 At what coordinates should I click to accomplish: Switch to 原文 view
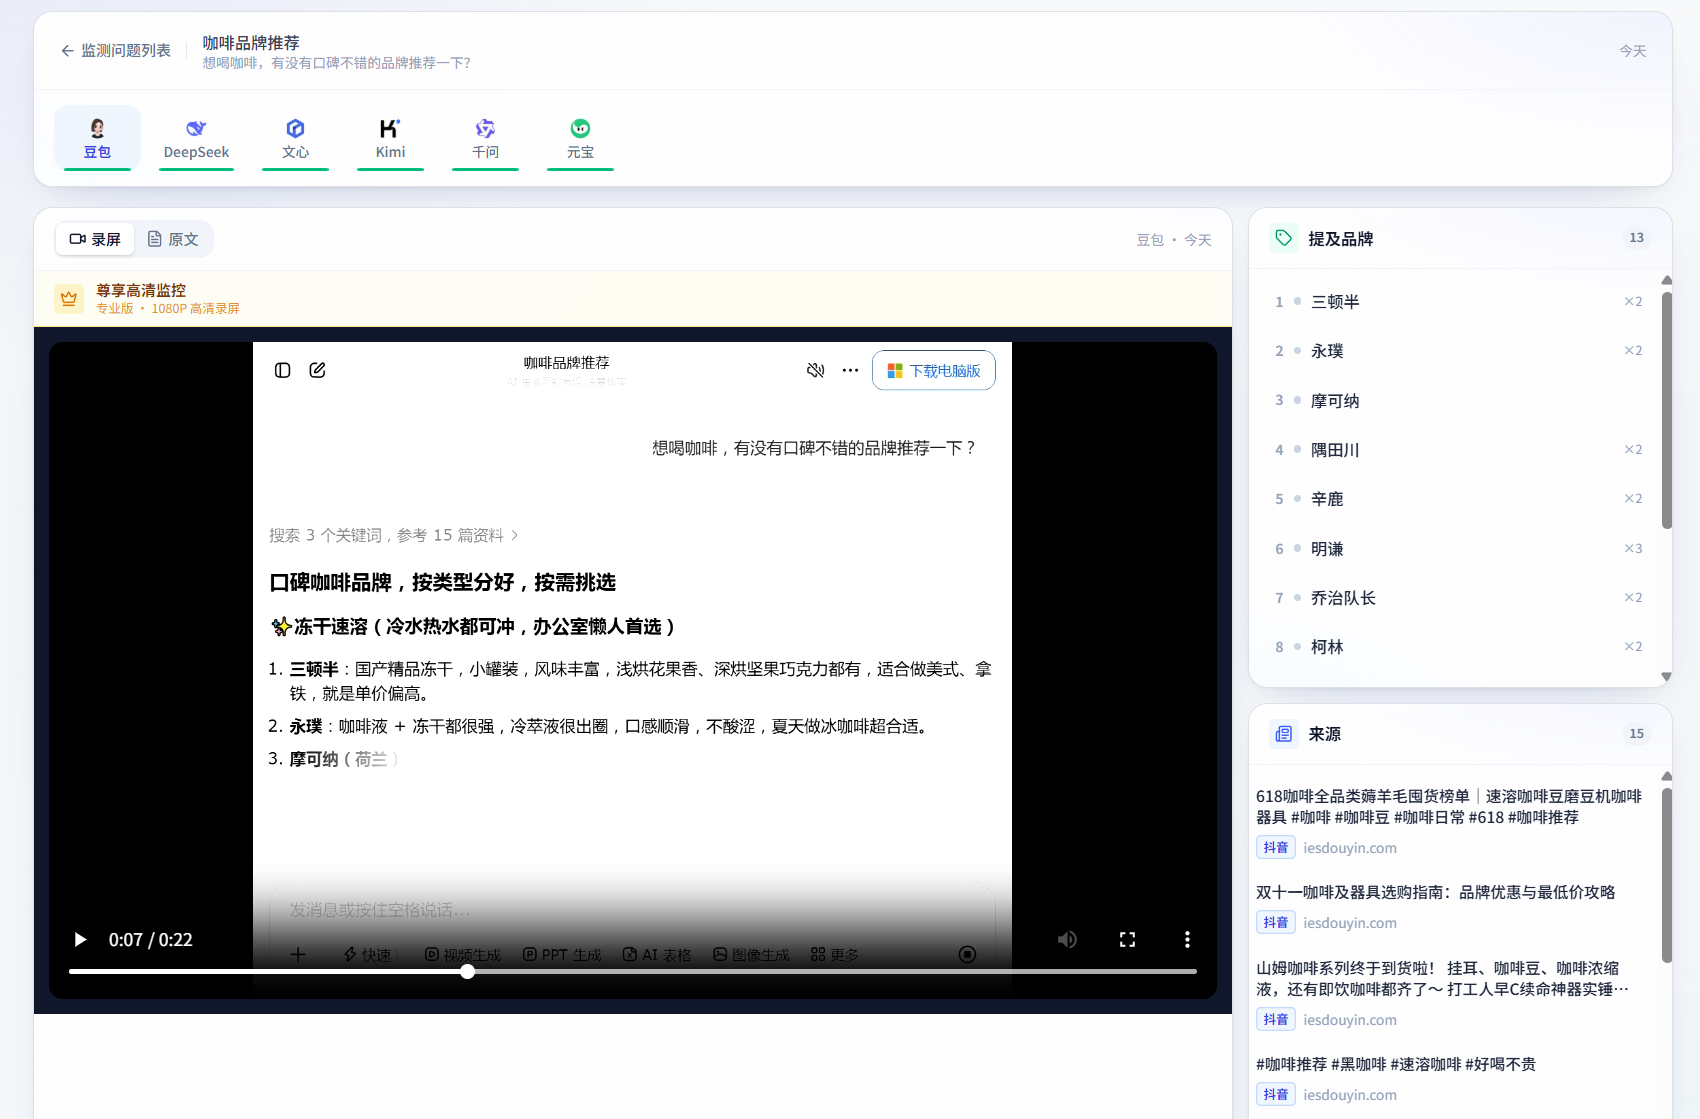click(173, 239)
